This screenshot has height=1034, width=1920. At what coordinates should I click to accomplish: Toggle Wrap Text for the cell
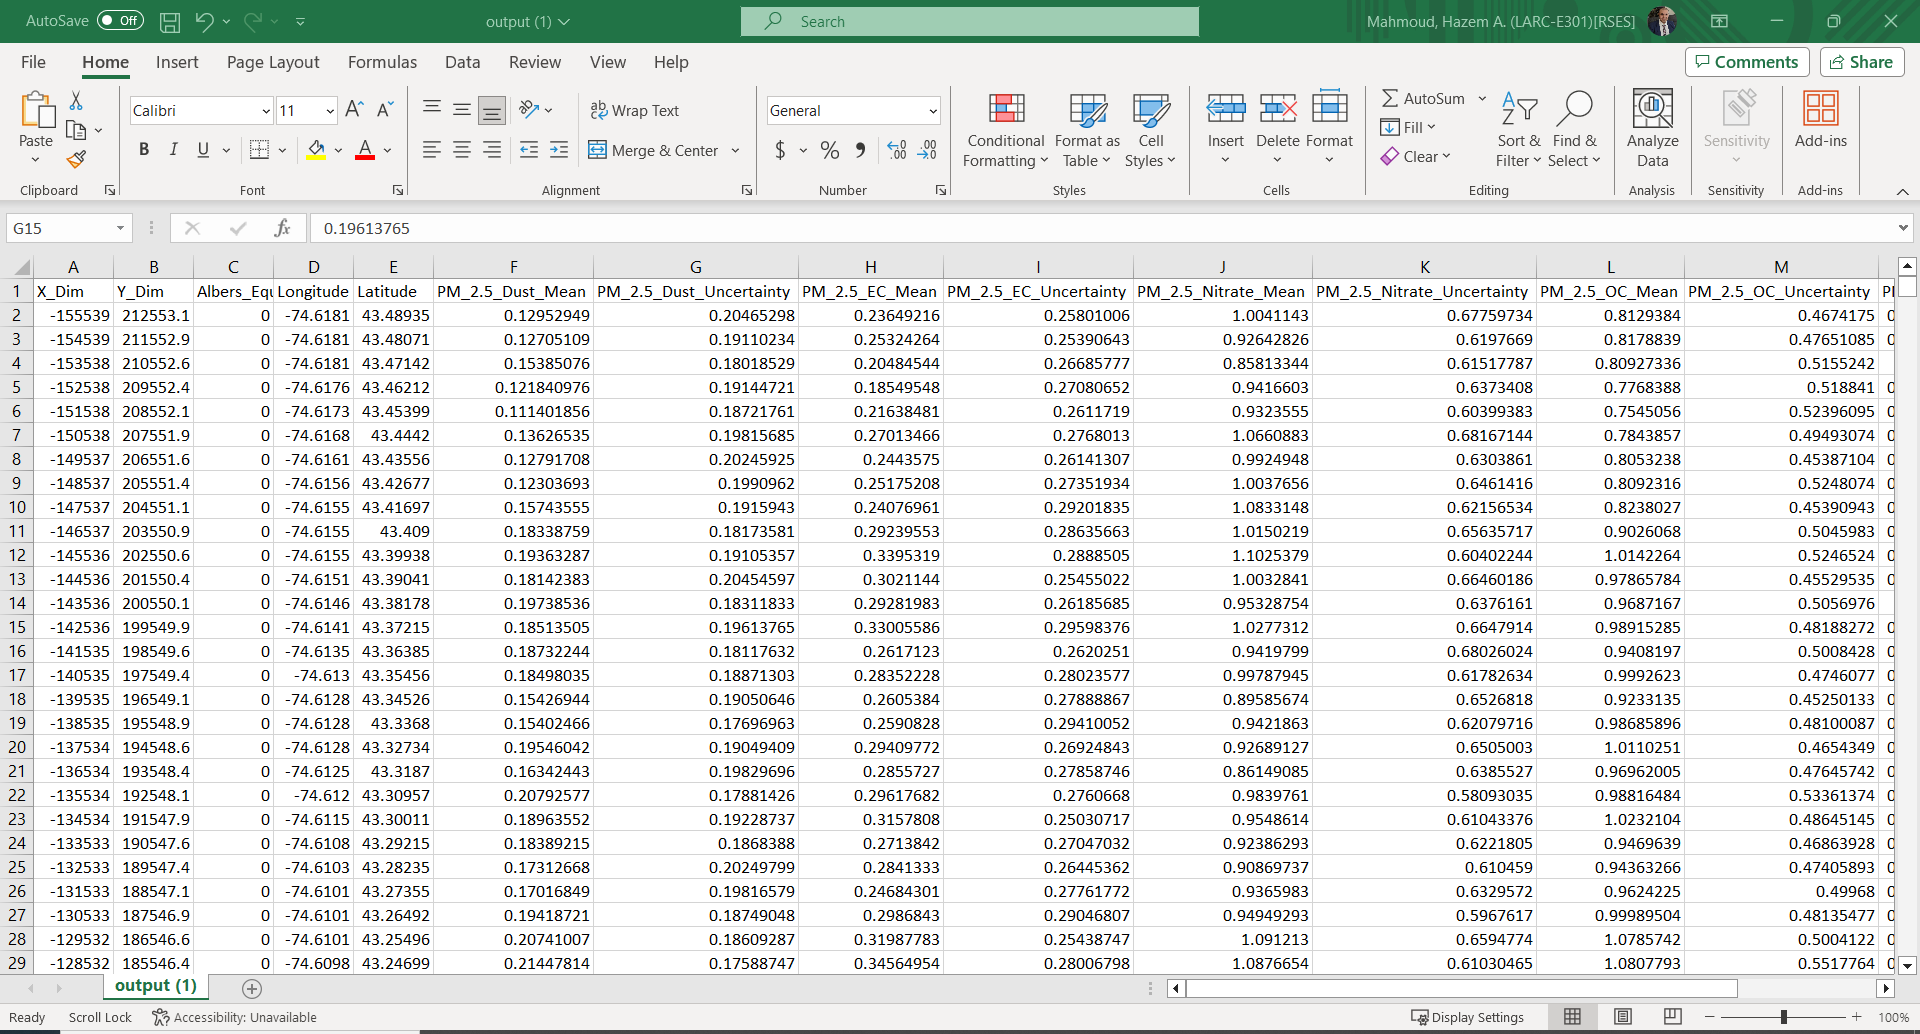point(634,110)
